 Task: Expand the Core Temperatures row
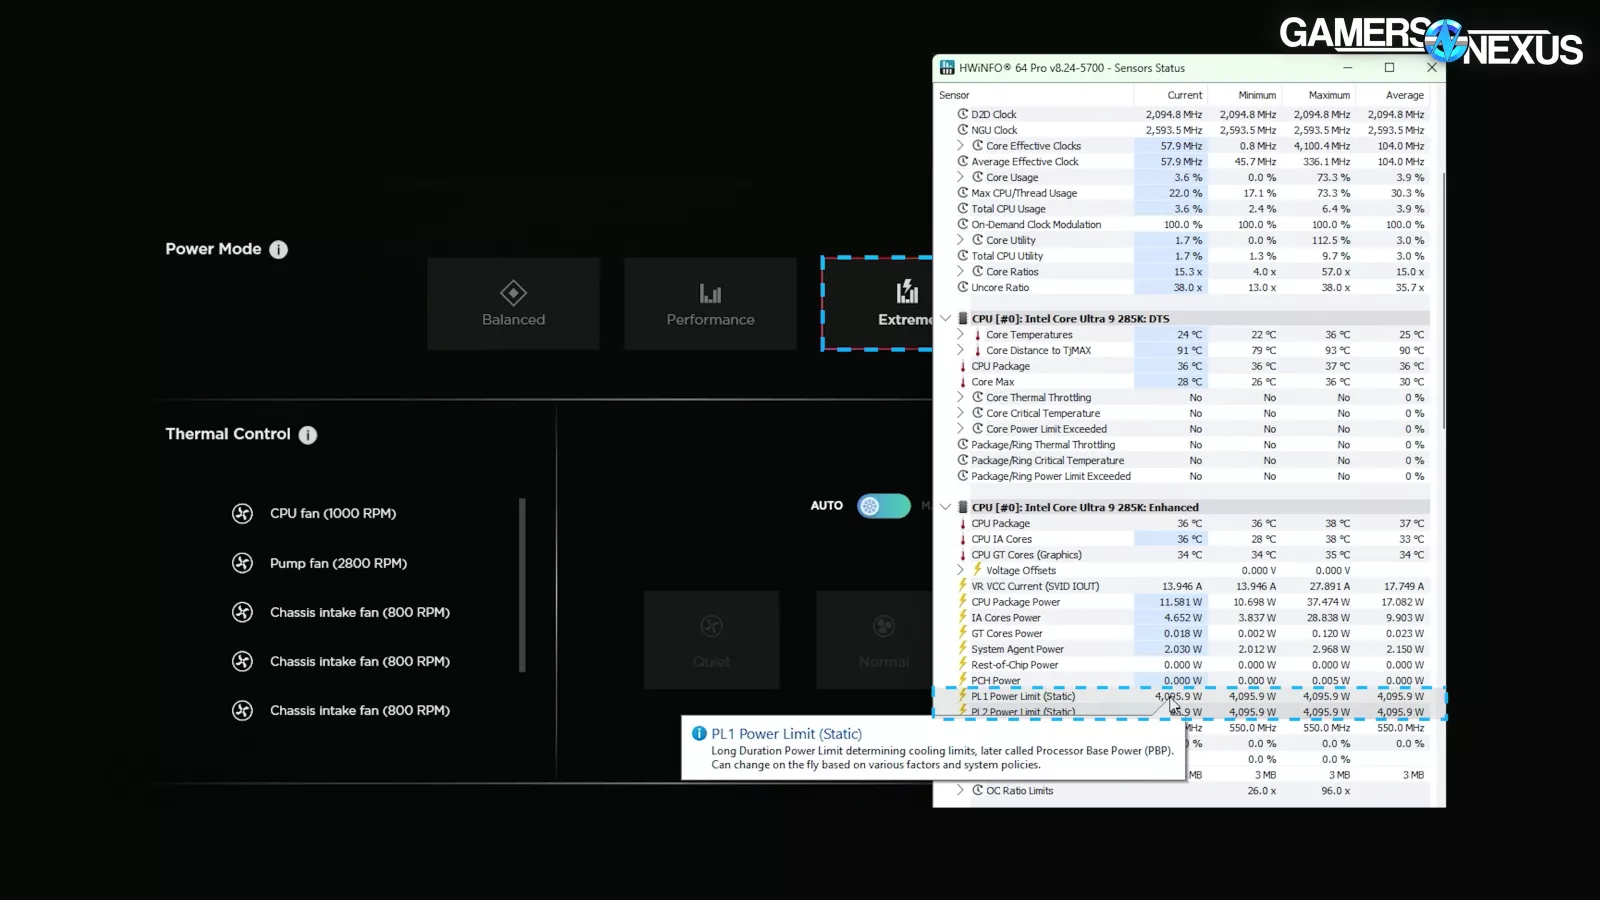(x=961, y=335)
